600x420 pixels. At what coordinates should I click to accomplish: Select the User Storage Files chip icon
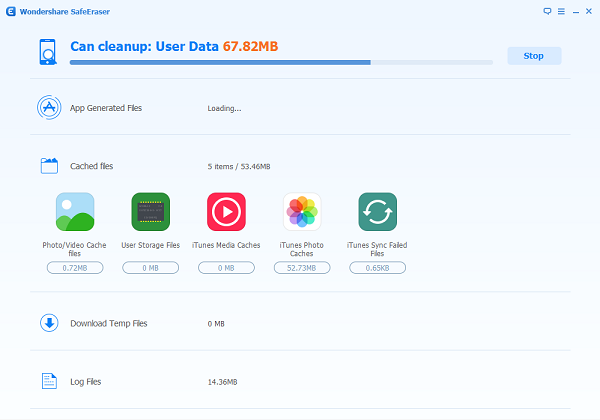(x=150, y=212)
